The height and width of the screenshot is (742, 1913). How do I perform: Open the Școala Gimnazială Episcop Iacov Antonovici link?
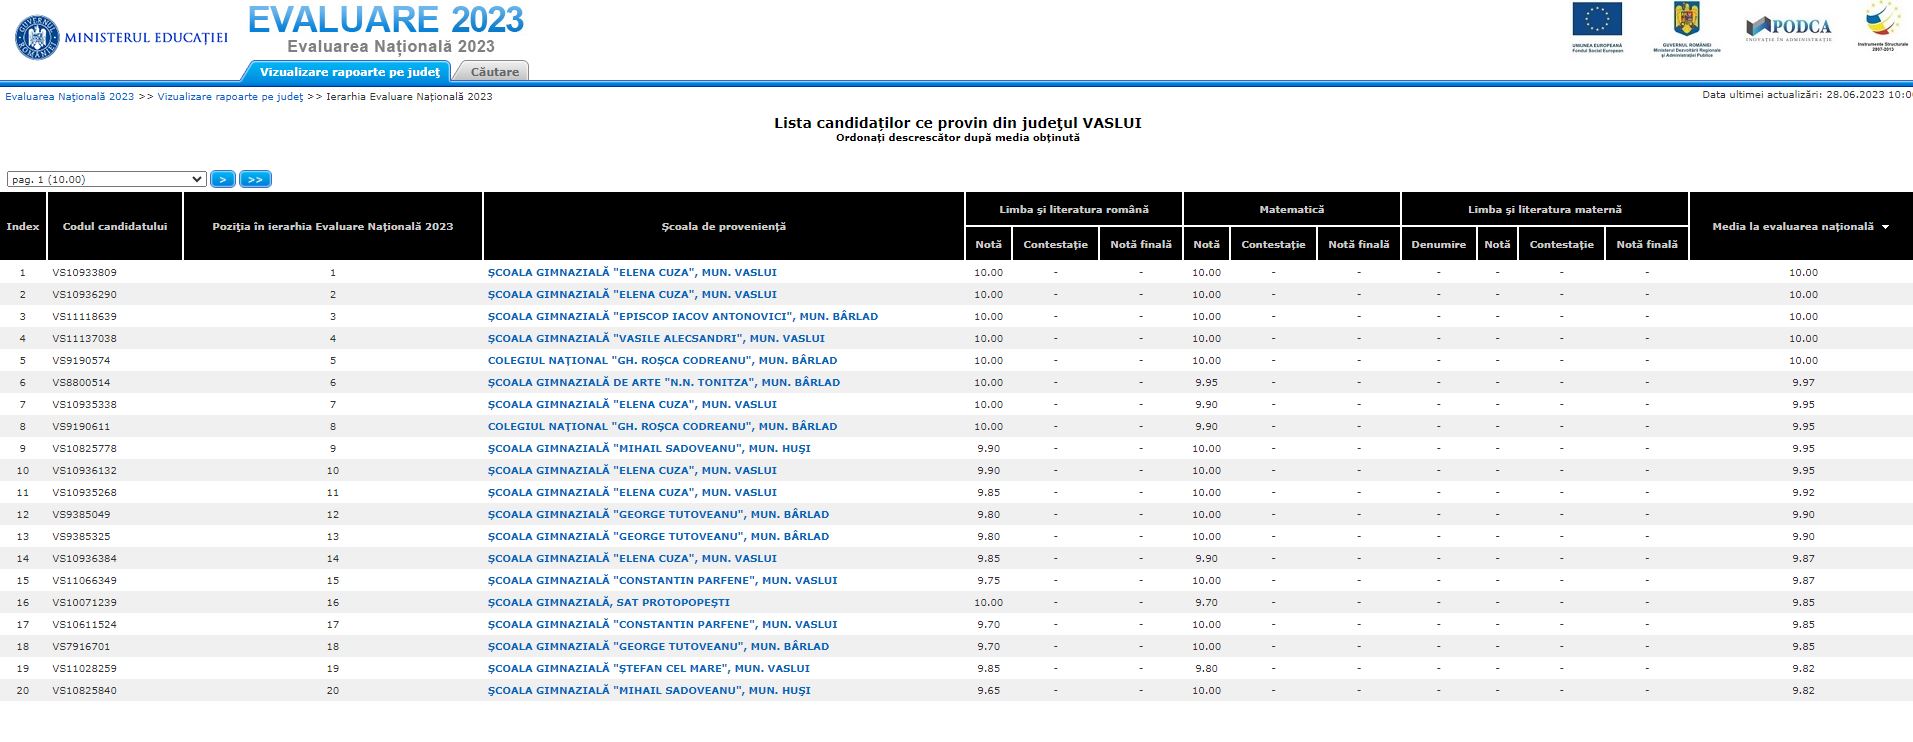pyautogui.click(x=683, y=316)
